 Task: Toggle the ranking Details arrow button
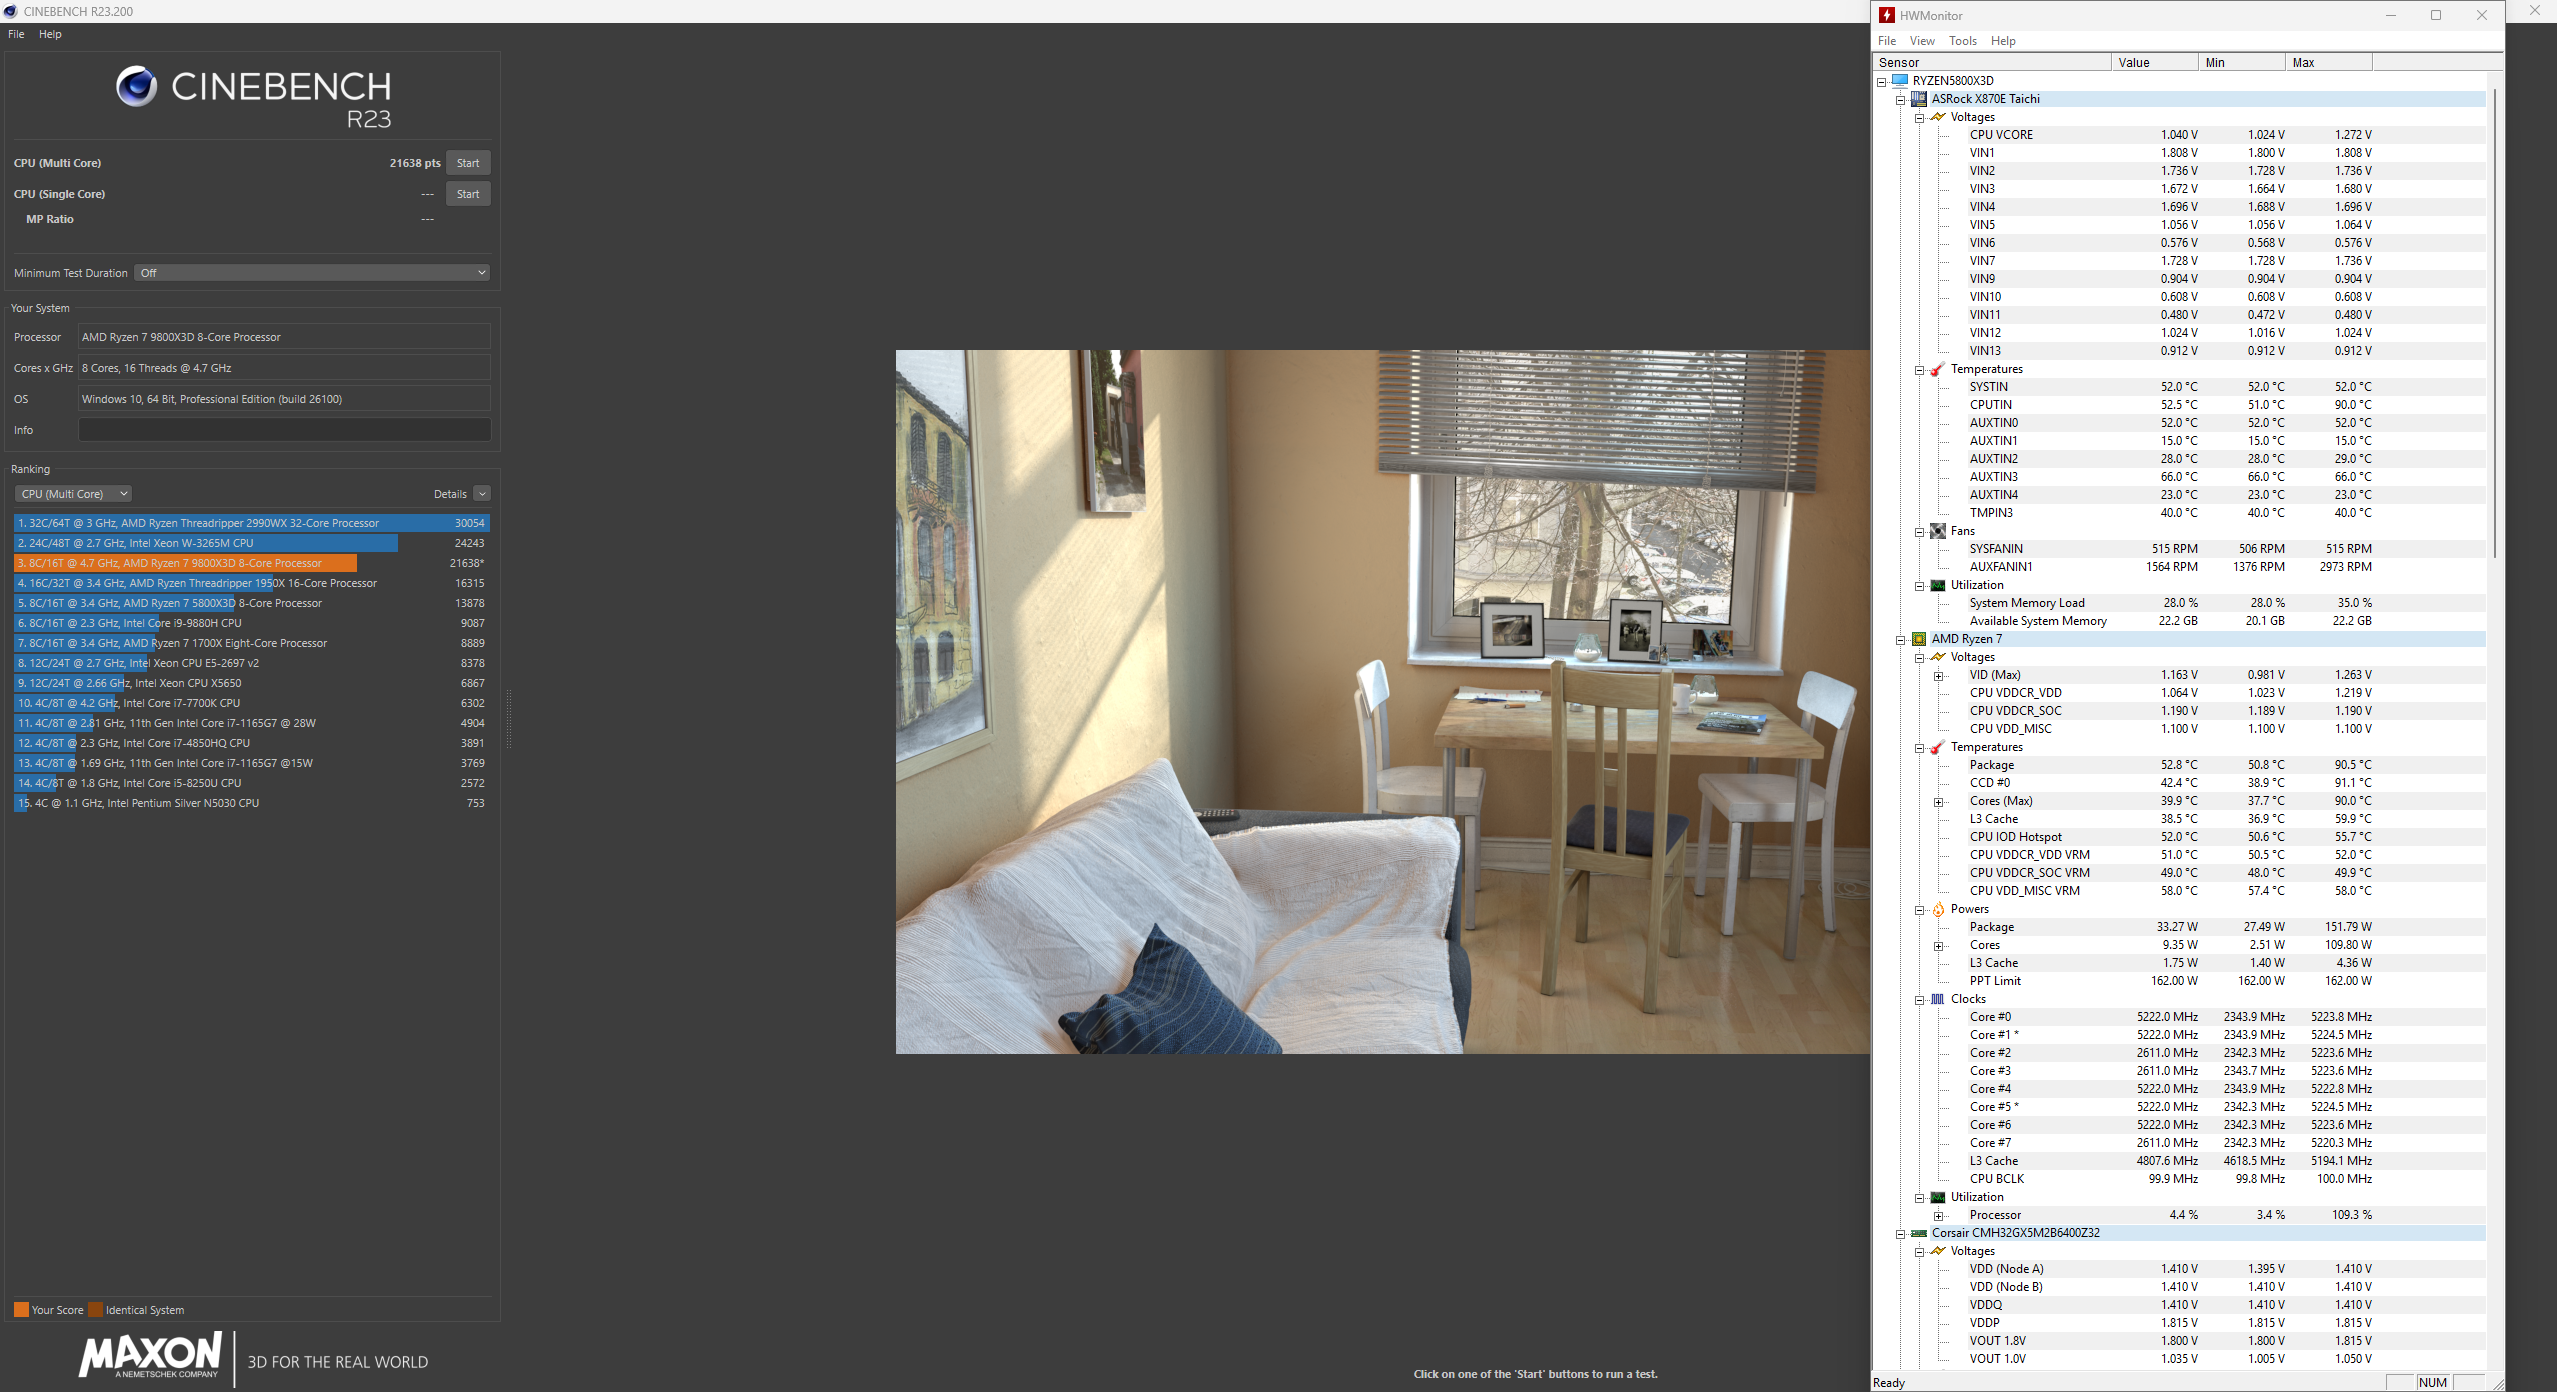(x=482, y=494)
